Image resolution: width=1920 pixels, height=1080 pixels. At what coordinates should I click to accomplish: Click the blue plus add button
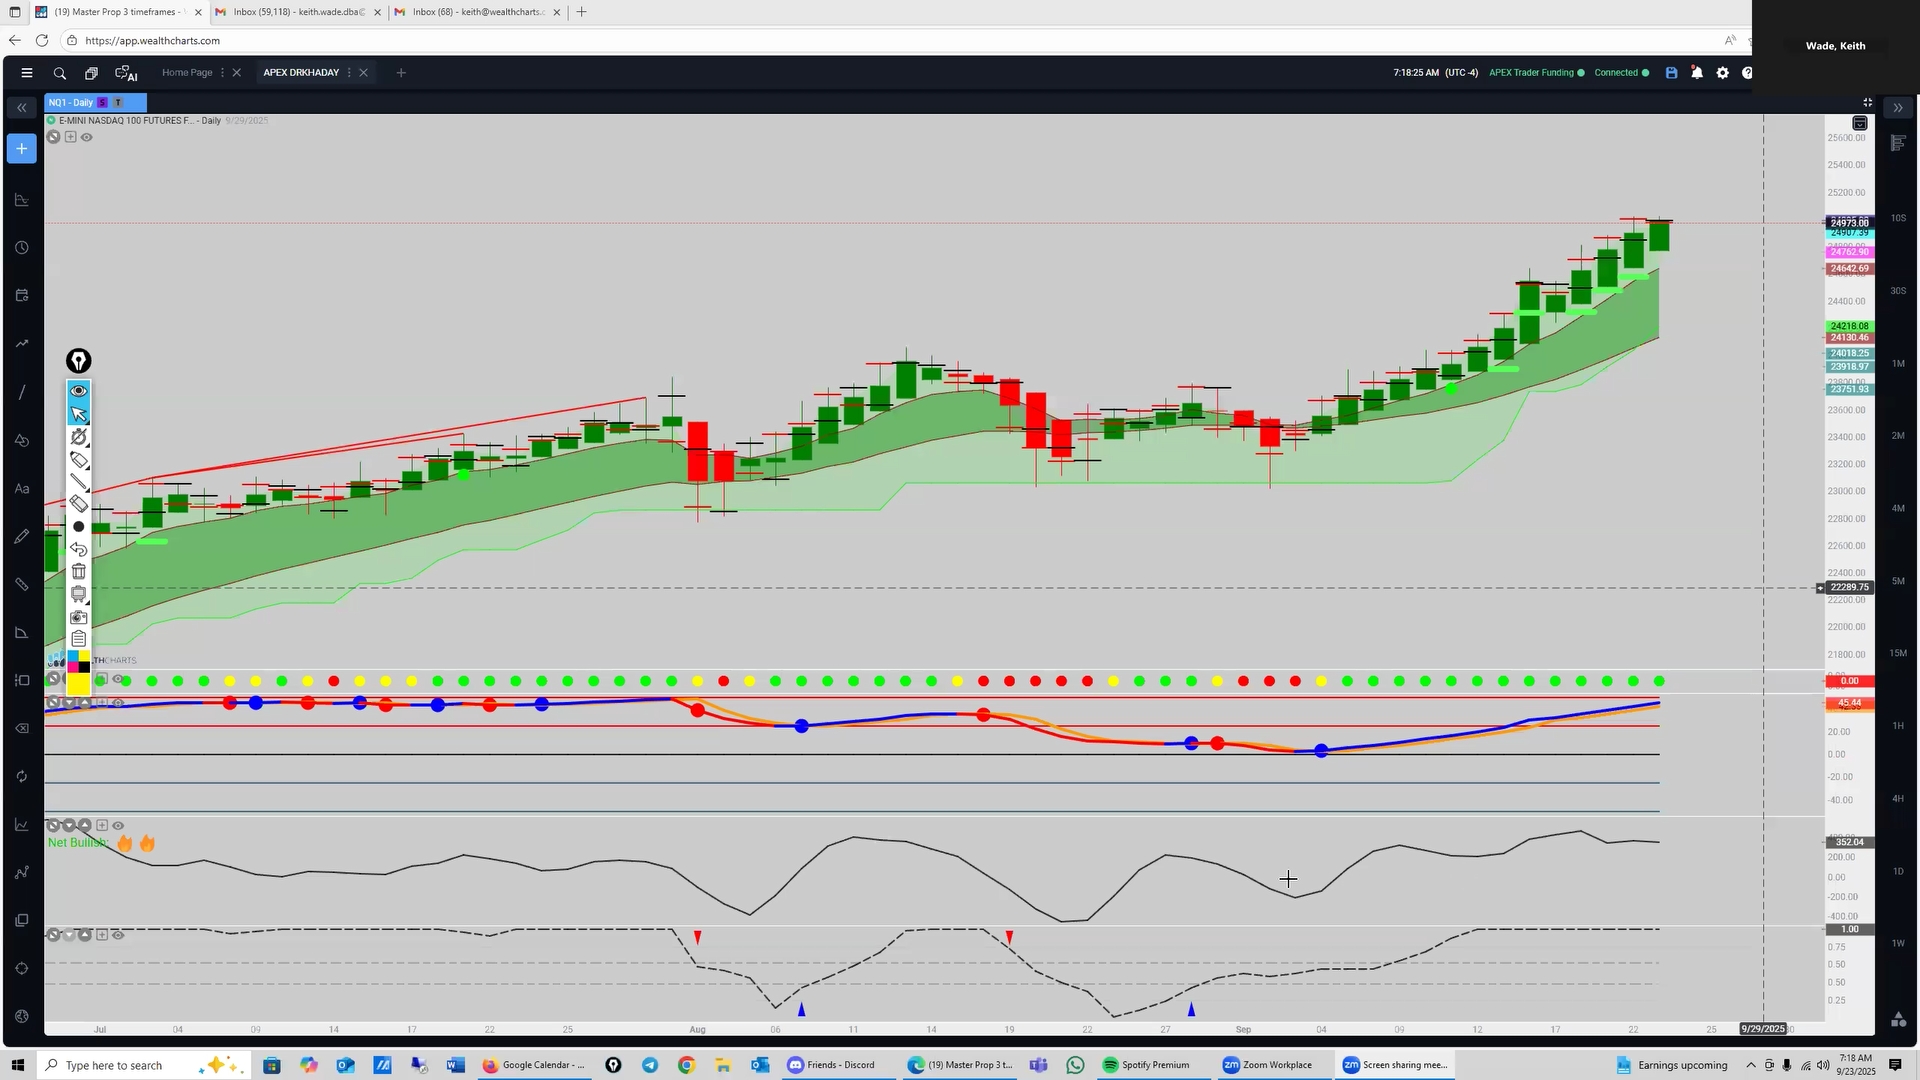[21, 149]
